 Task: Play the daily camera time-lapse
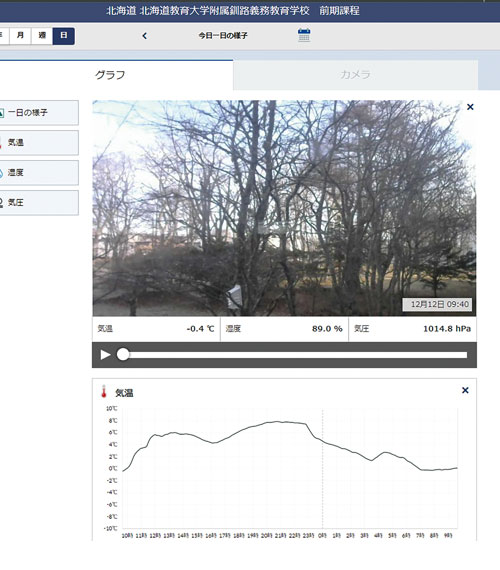pos(105,355)
